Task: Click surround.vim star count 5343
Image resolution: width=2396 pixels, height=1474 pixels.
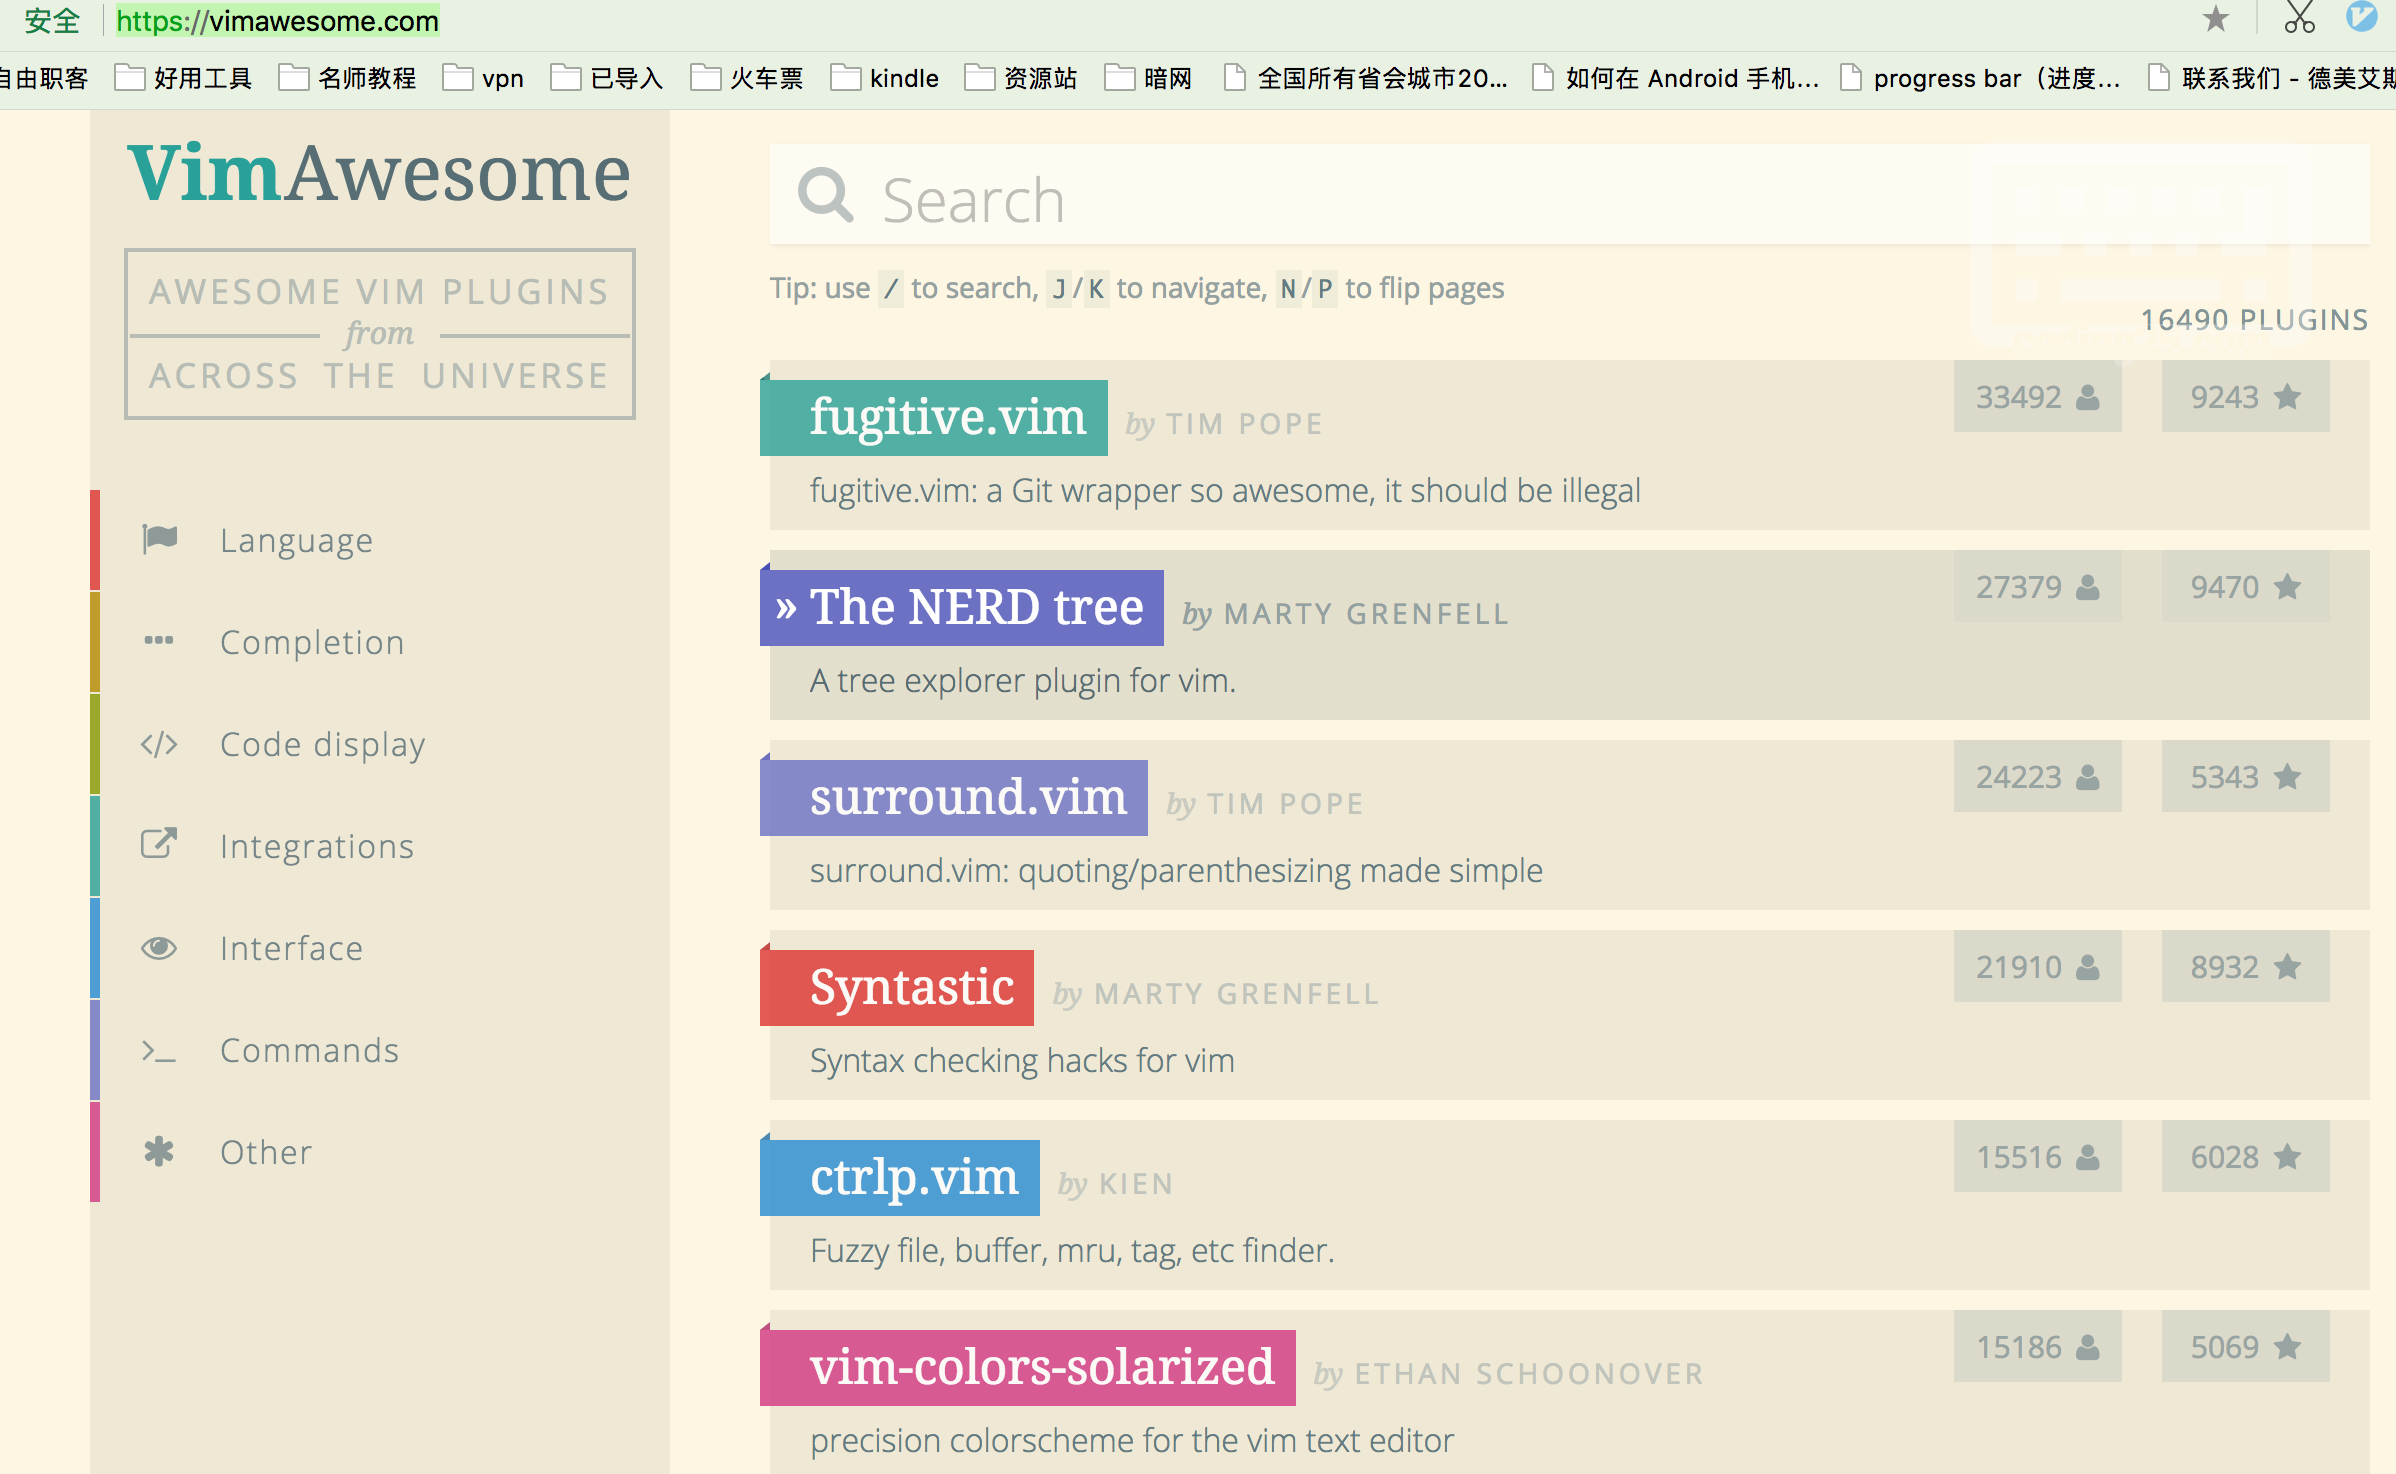Action: (2245, 777)
